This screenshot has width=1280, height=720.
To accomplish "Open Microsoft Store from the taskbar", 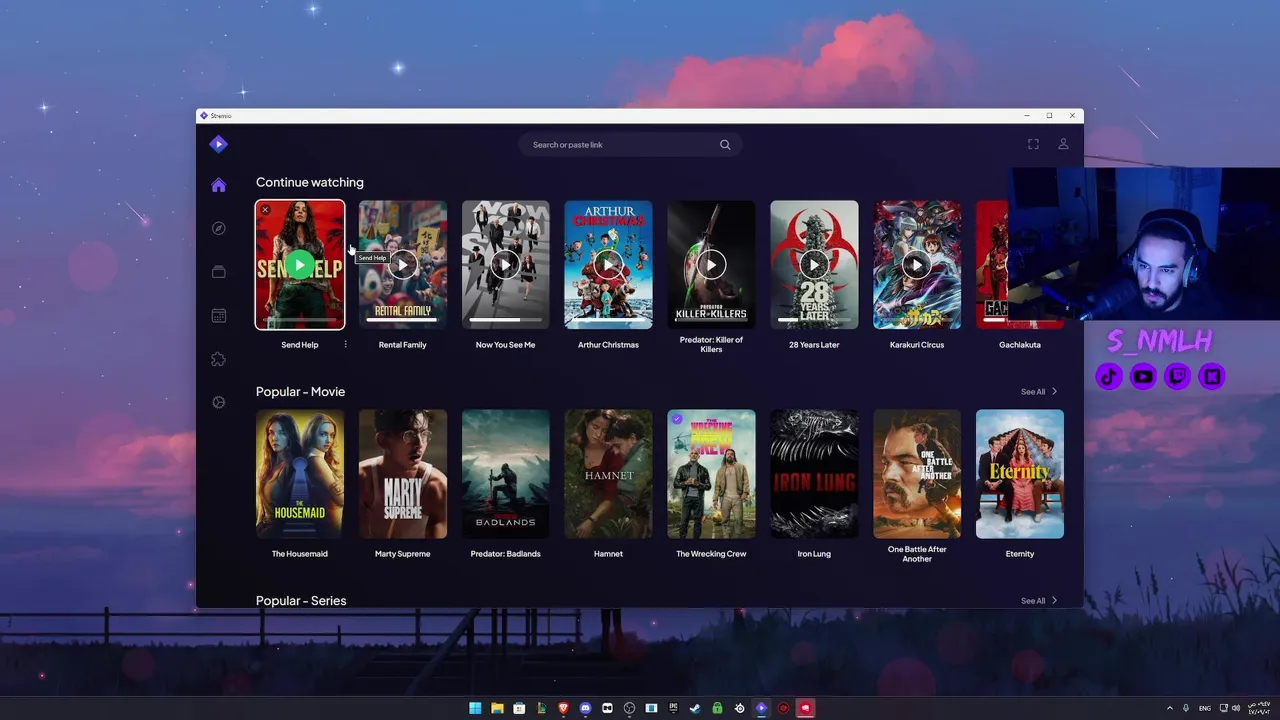I will [x=519, y=708].
